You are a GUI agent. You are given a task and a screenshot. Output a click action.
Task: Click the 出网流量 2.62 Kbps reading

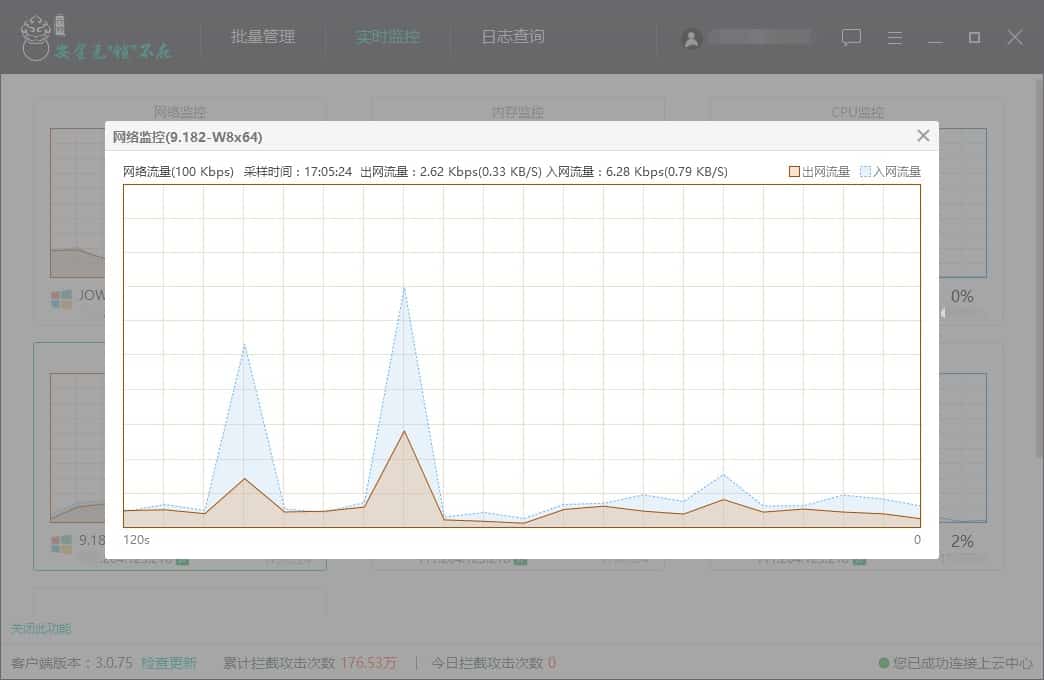451,172
